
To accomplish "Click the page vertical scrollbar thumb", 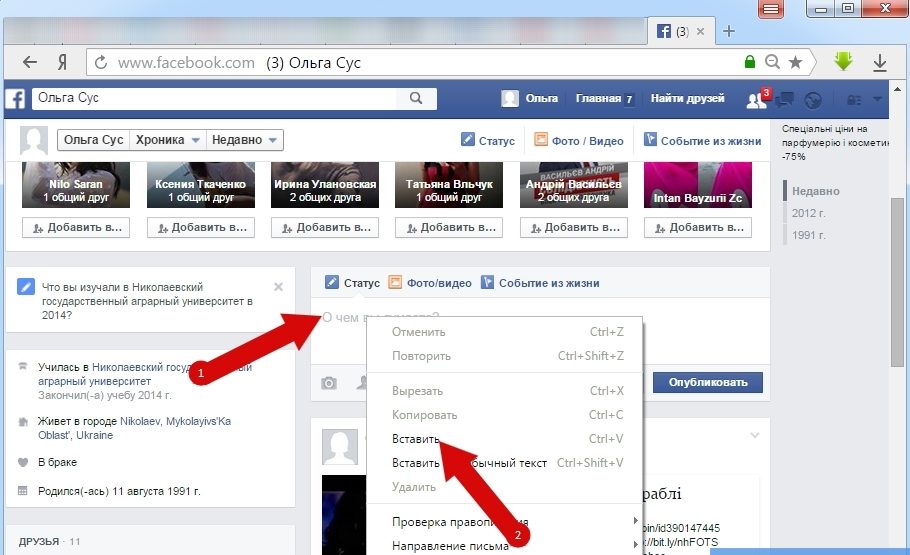I will pyautogui.click(x=897, y=282).
